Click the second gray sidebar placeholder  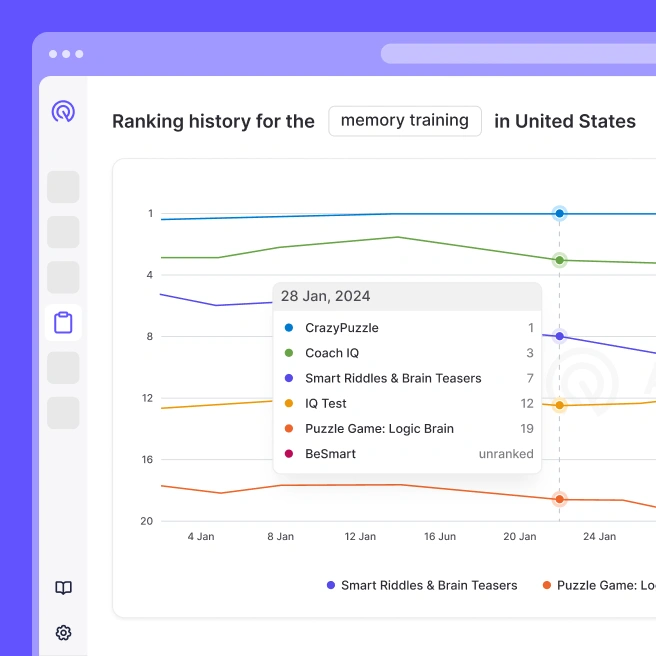point(63,232)
